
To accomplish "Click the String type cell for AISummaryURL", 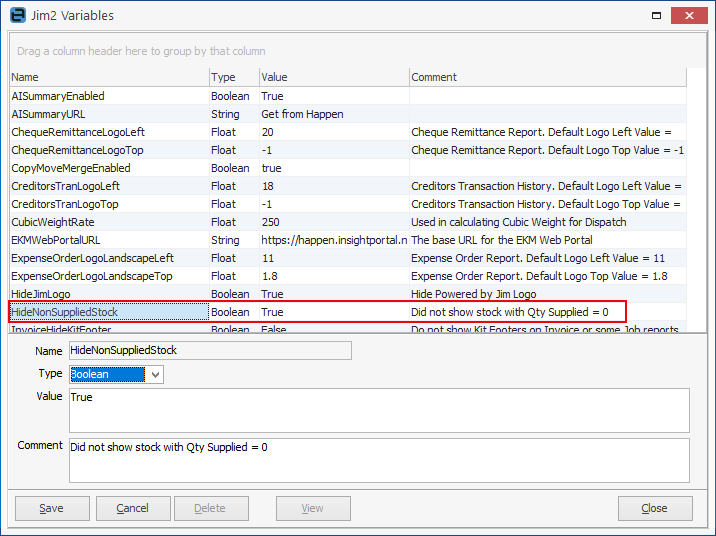I will 234,114.
